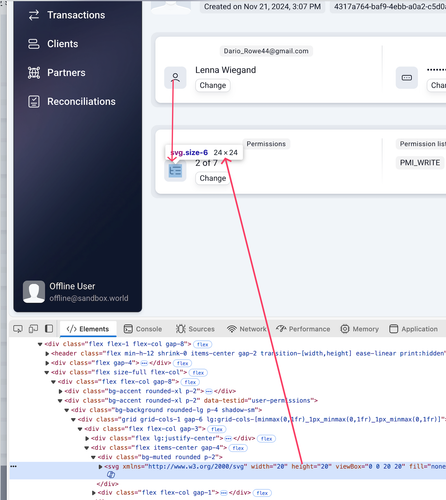Collapse the user-permissions data-testid div
Image resolution: width=446 pixels, height=500 pixels.
click(x=60, y=401)
